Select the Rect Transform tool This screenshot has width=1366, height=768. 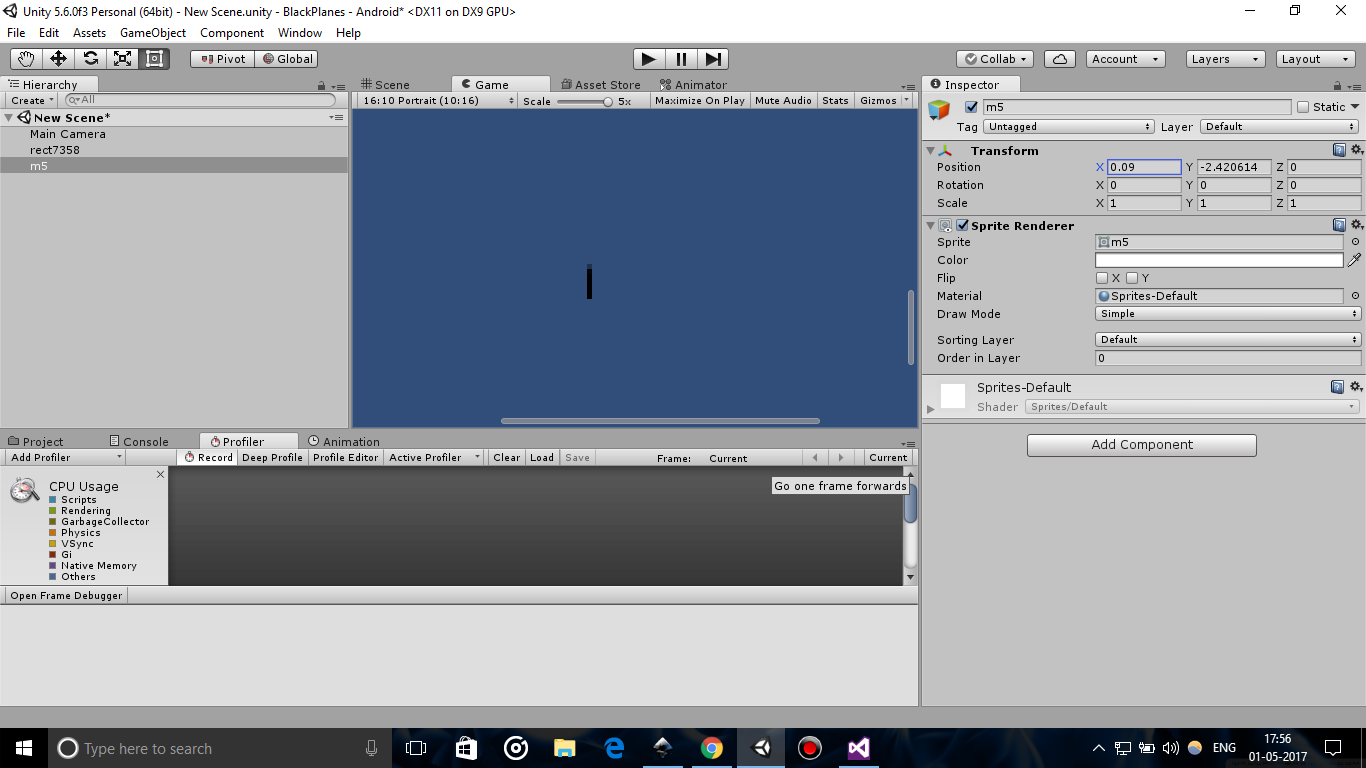pyautogui.click(x=154, y=59)
